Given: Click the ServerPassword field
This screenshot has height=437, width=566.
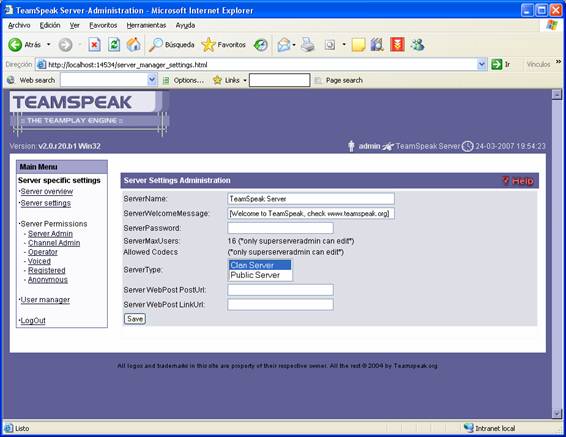Looking at the screenshot, I should 280,228.
